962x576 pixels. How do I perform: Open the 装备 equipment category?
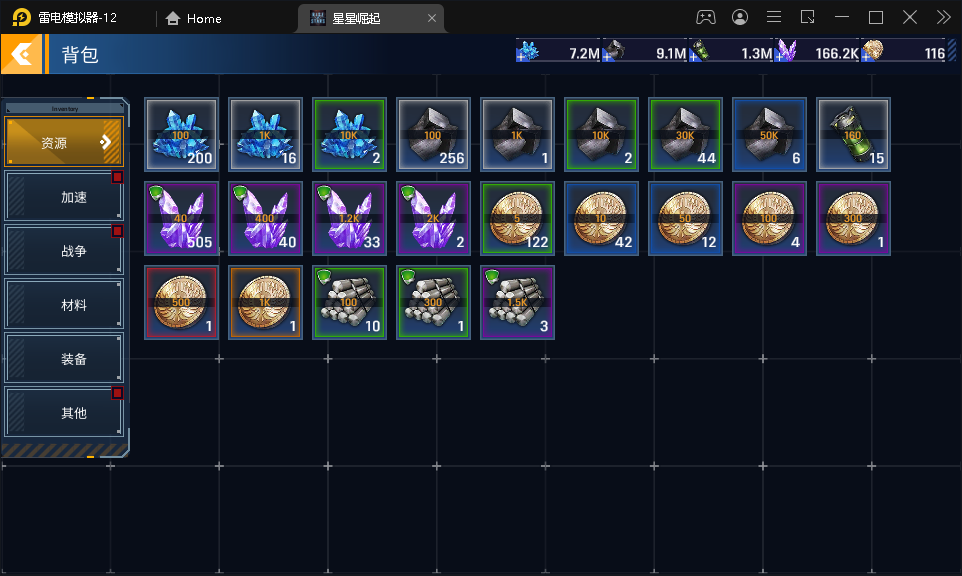coord(64,358)
